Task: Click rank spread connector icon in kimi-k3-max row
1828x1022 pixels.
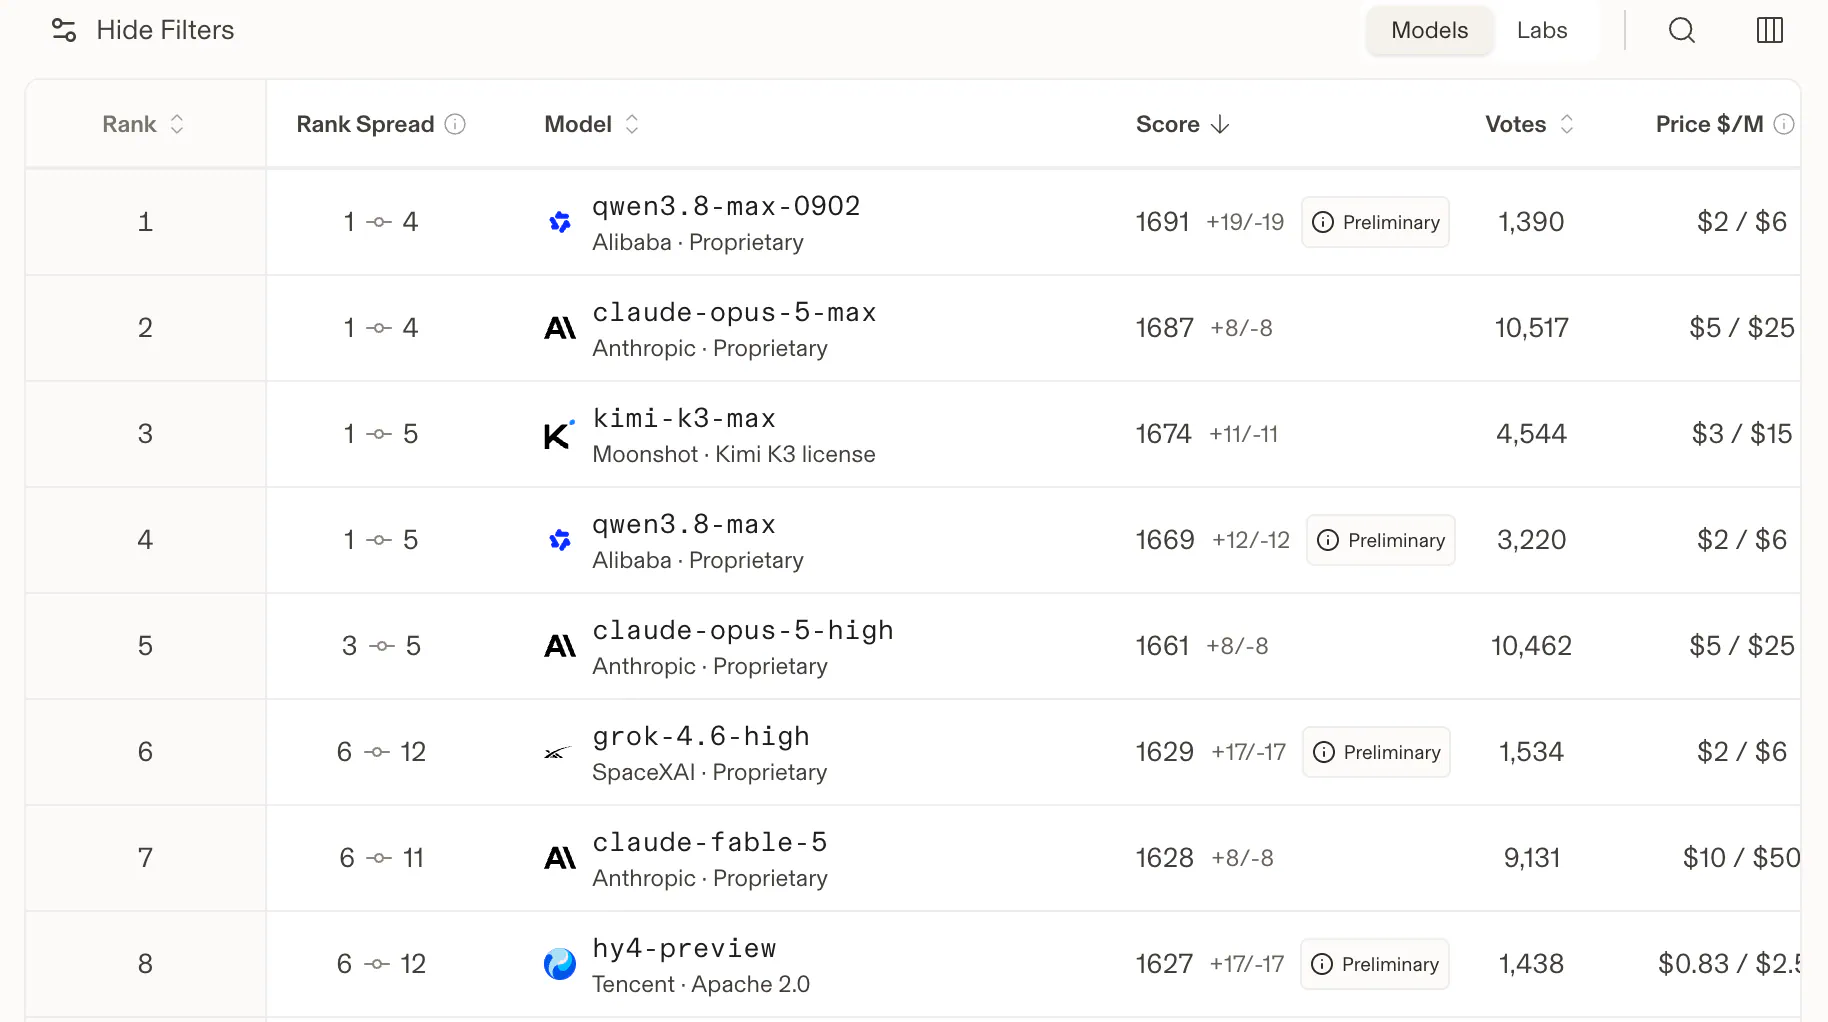Action: pos(379,434)
